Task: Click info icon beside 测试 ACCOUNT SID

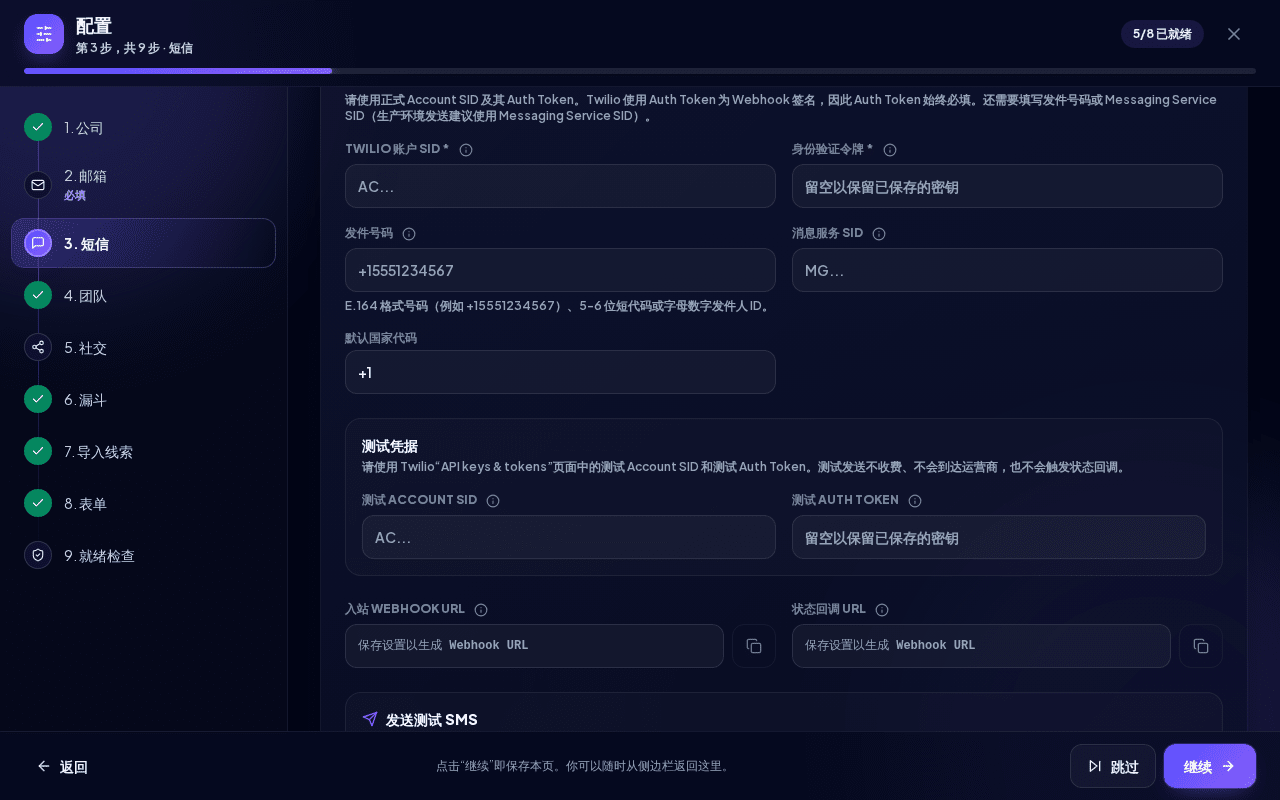Action: click(493, 501)
